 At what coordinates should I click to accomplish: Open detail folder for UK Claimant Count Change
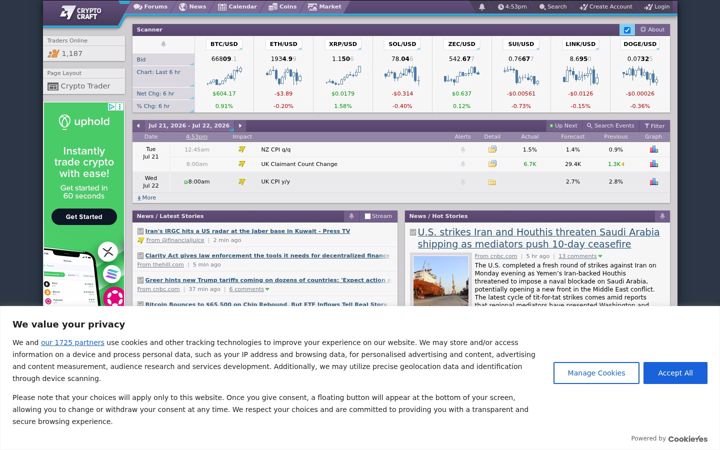[492, 164]
